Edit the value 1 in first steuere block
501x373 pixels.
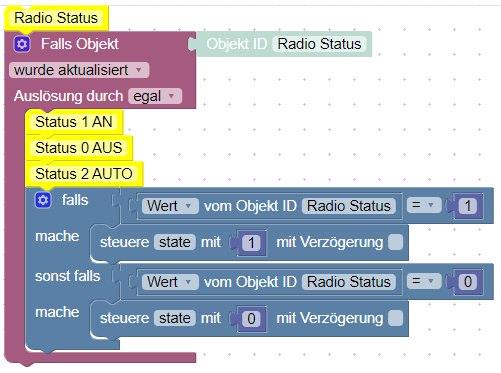tap(251, 242)
